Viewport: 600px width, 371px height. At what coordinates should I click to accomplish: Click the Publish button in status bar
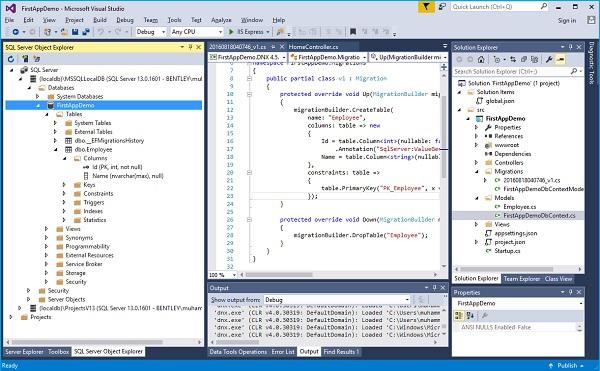pyautogui.click(x=566, y=366)
